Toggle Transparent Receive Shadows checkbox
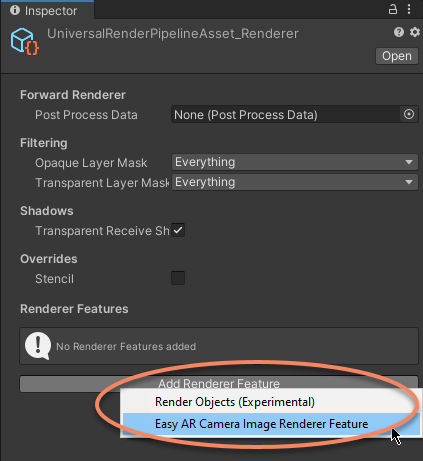This screenshot has height=461, width=423. click(x=178, y=230)
